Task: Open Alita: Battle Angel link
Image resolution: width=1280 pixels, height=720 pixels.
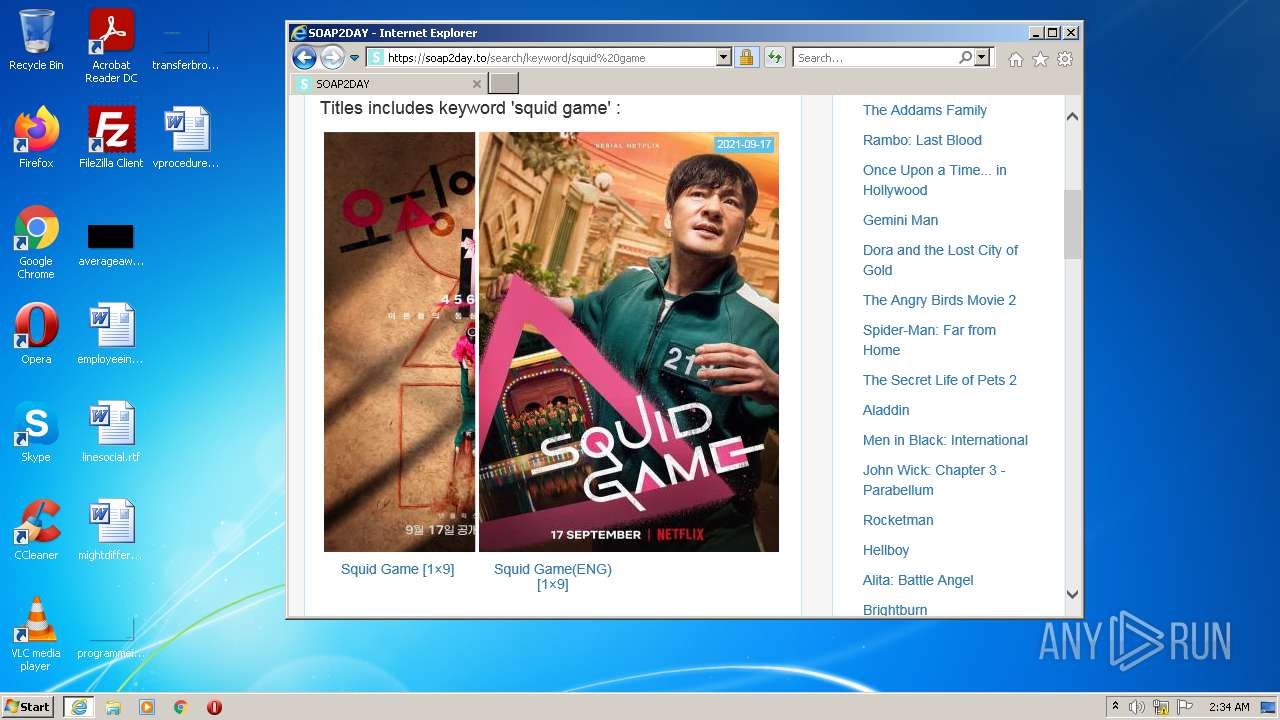Action: click(x=918, y=580)
